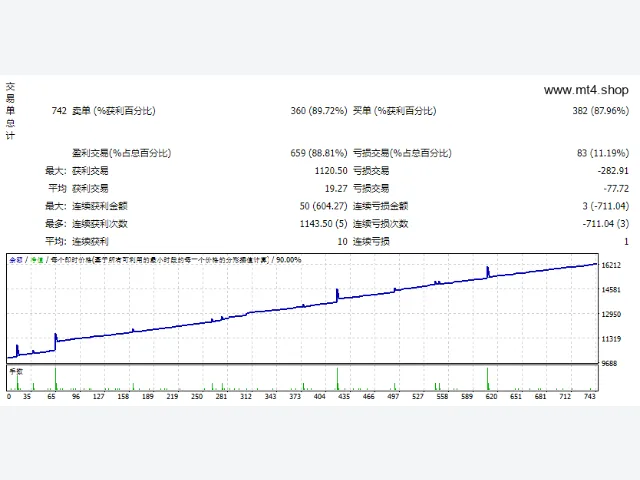Click the 14581 balance axis label

(x=611, y=290)
